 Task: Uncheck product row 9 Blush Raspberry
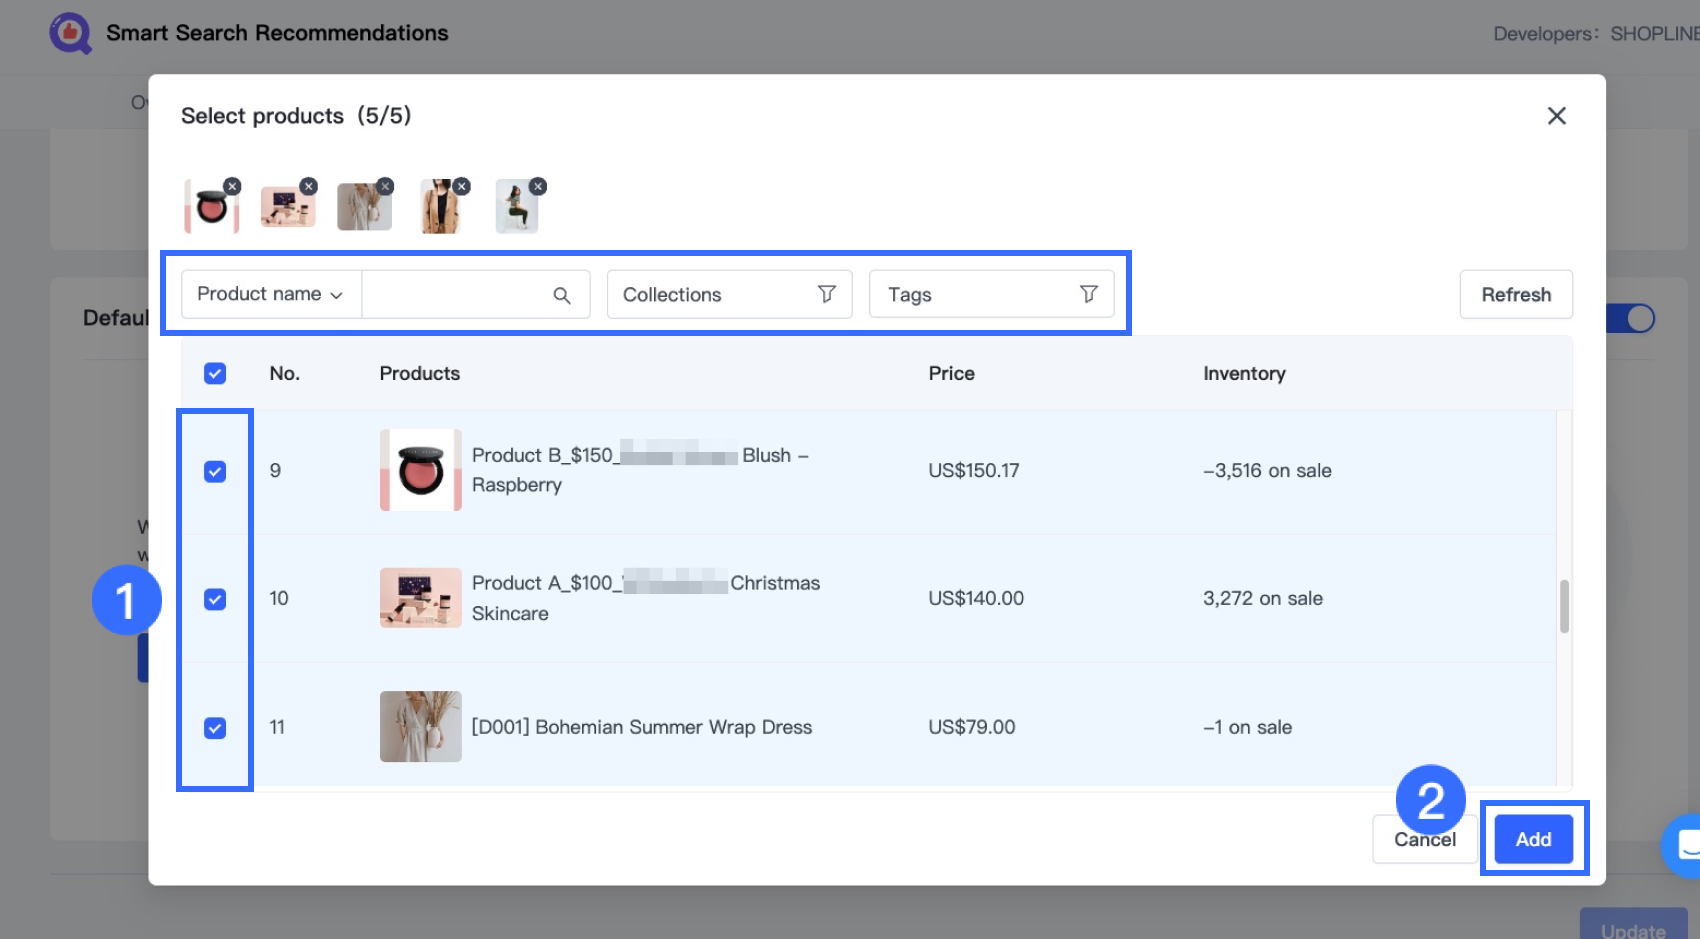coord(214,470)
